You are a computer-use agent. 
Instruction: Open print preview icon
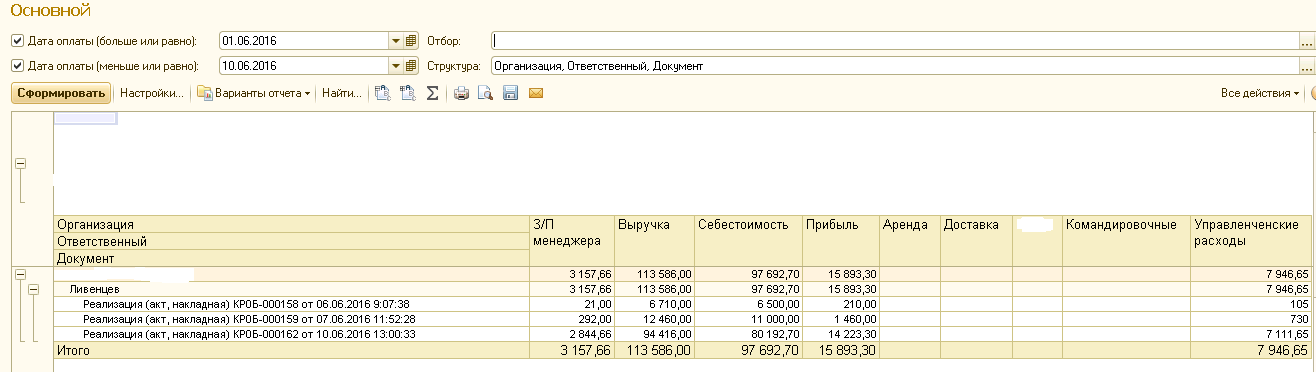coord(485,93)
